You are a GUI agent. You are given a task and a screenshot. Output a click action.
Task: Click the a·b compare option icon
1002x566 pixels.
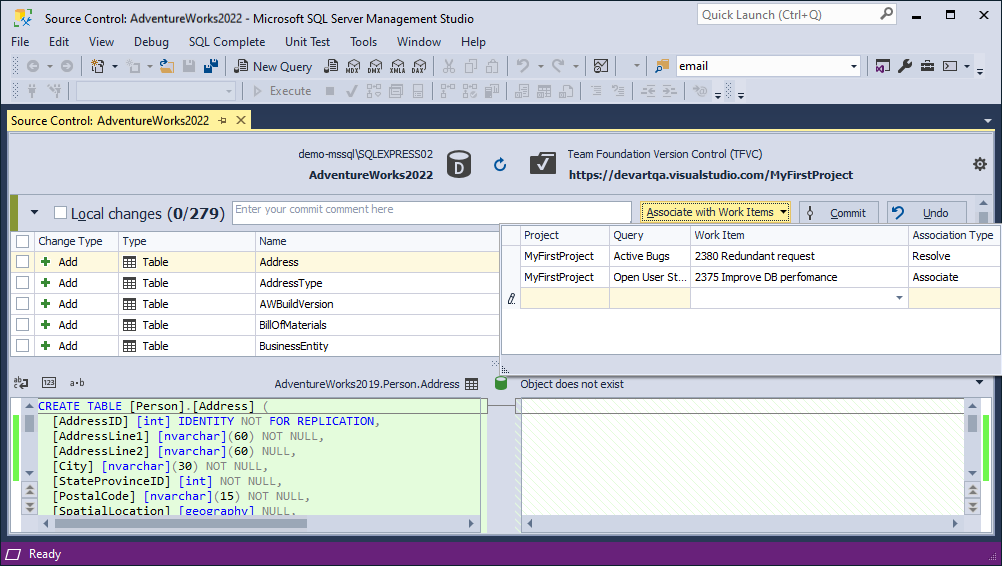coord(77,383)
